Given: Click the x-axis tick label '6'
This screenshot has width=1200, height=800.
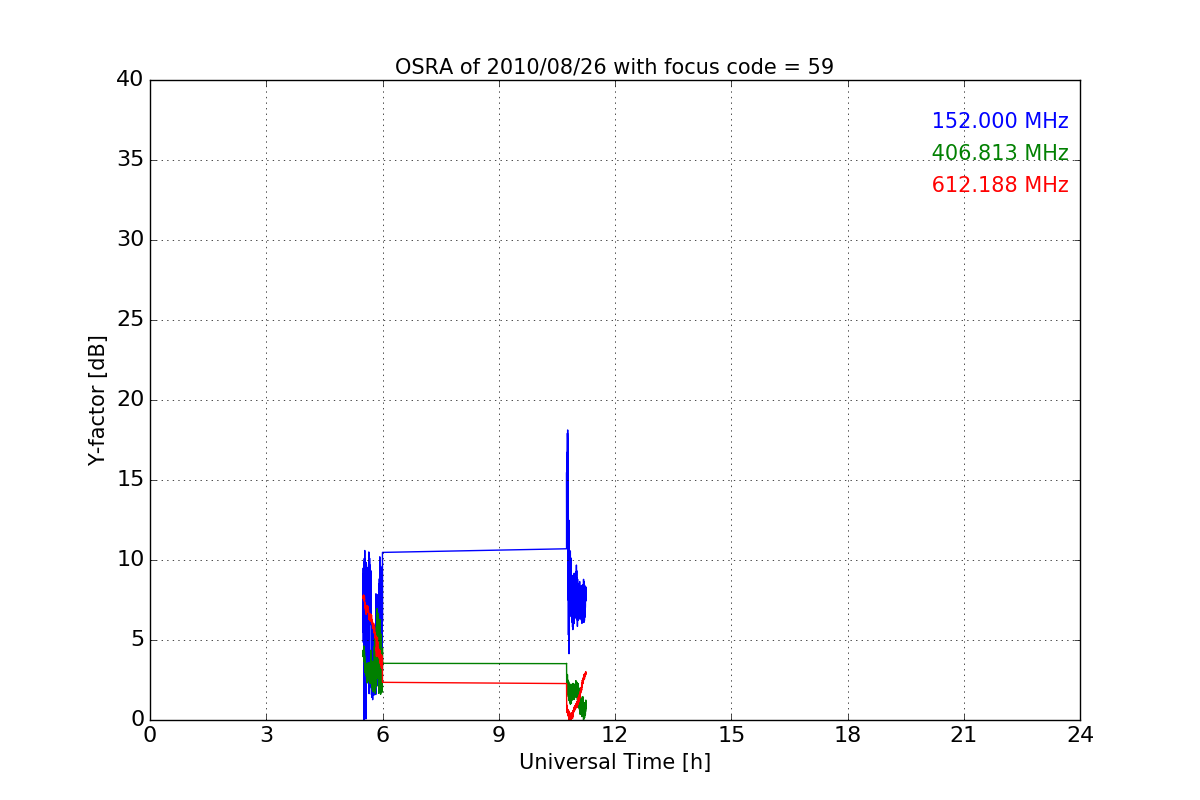Looking at the screenshot, I should (382, 735).
